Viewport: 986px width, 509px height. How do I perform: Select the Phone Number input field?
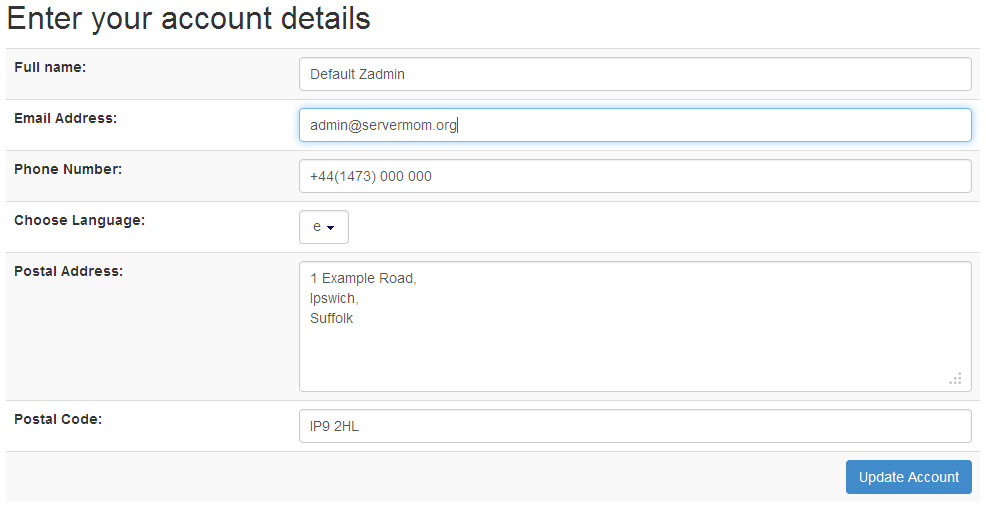tap(634, 176)
